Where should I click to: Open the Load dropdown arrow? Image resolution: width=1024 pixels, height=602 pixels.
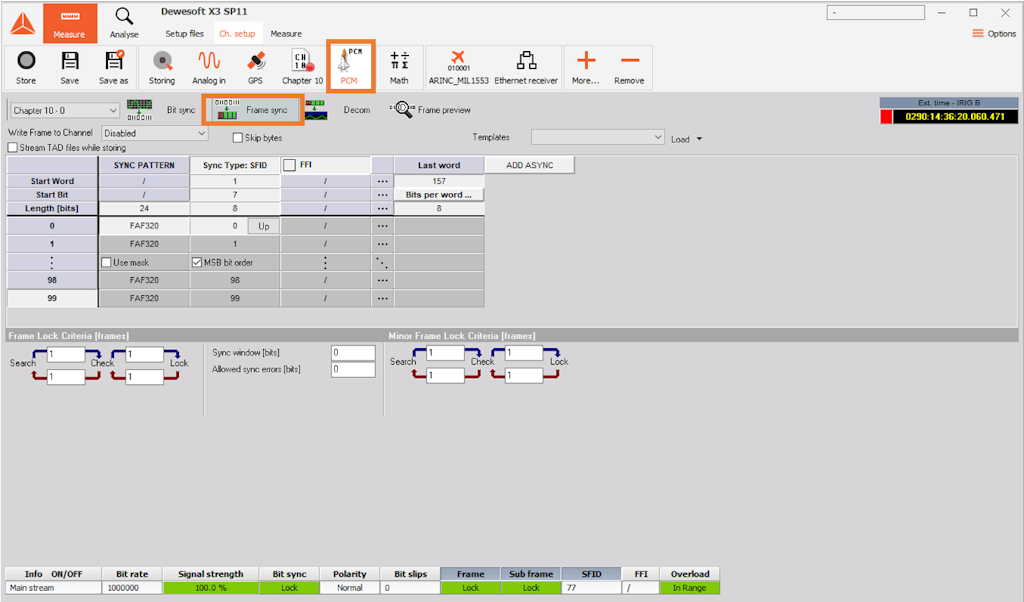click(x=699, y=139)
